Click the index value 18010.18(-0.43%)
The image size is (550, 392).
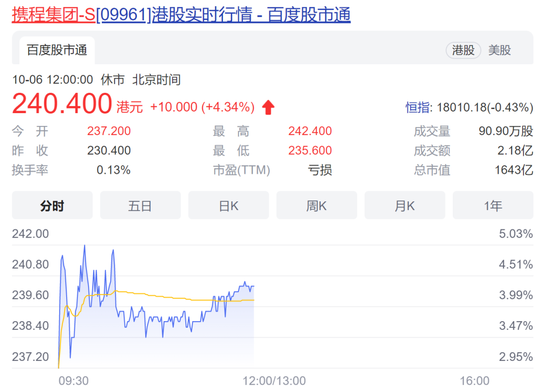click(x=485, y=107)
